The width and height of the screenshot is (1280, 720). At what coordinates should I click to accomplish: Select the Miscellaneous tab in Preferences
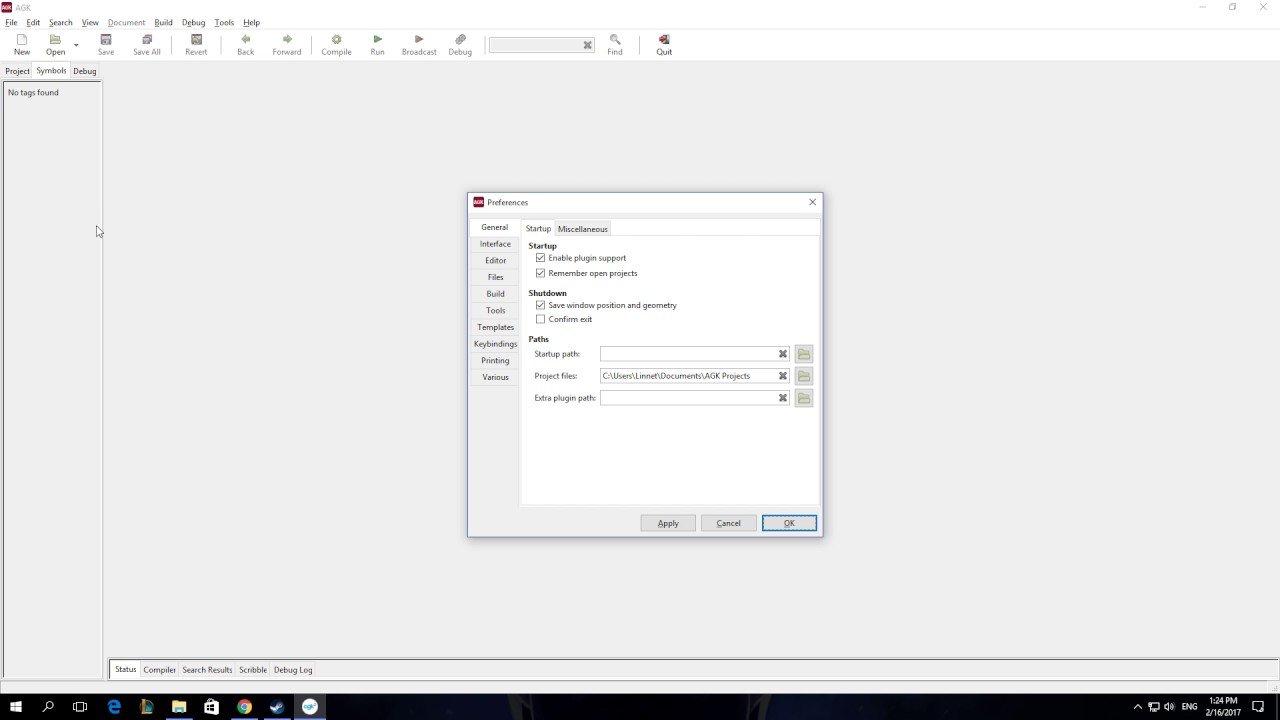(x=582, y=229)
